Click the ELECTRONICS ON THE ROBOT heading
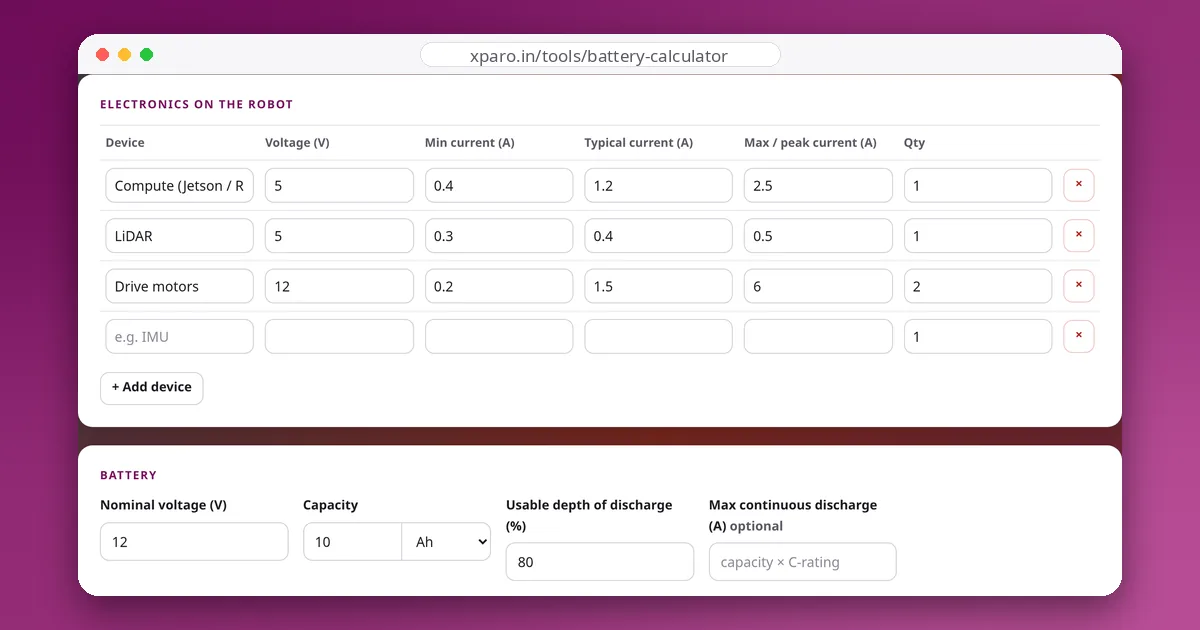The image size is (1200, 630). coord(197,104)
